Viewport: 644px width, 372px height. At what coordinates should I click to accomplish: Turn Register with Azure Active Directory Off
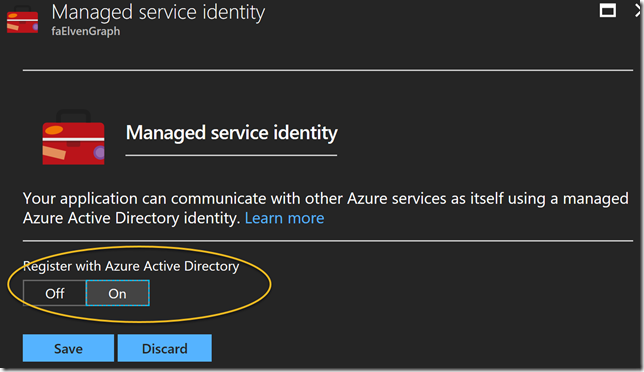coord(55,293)
